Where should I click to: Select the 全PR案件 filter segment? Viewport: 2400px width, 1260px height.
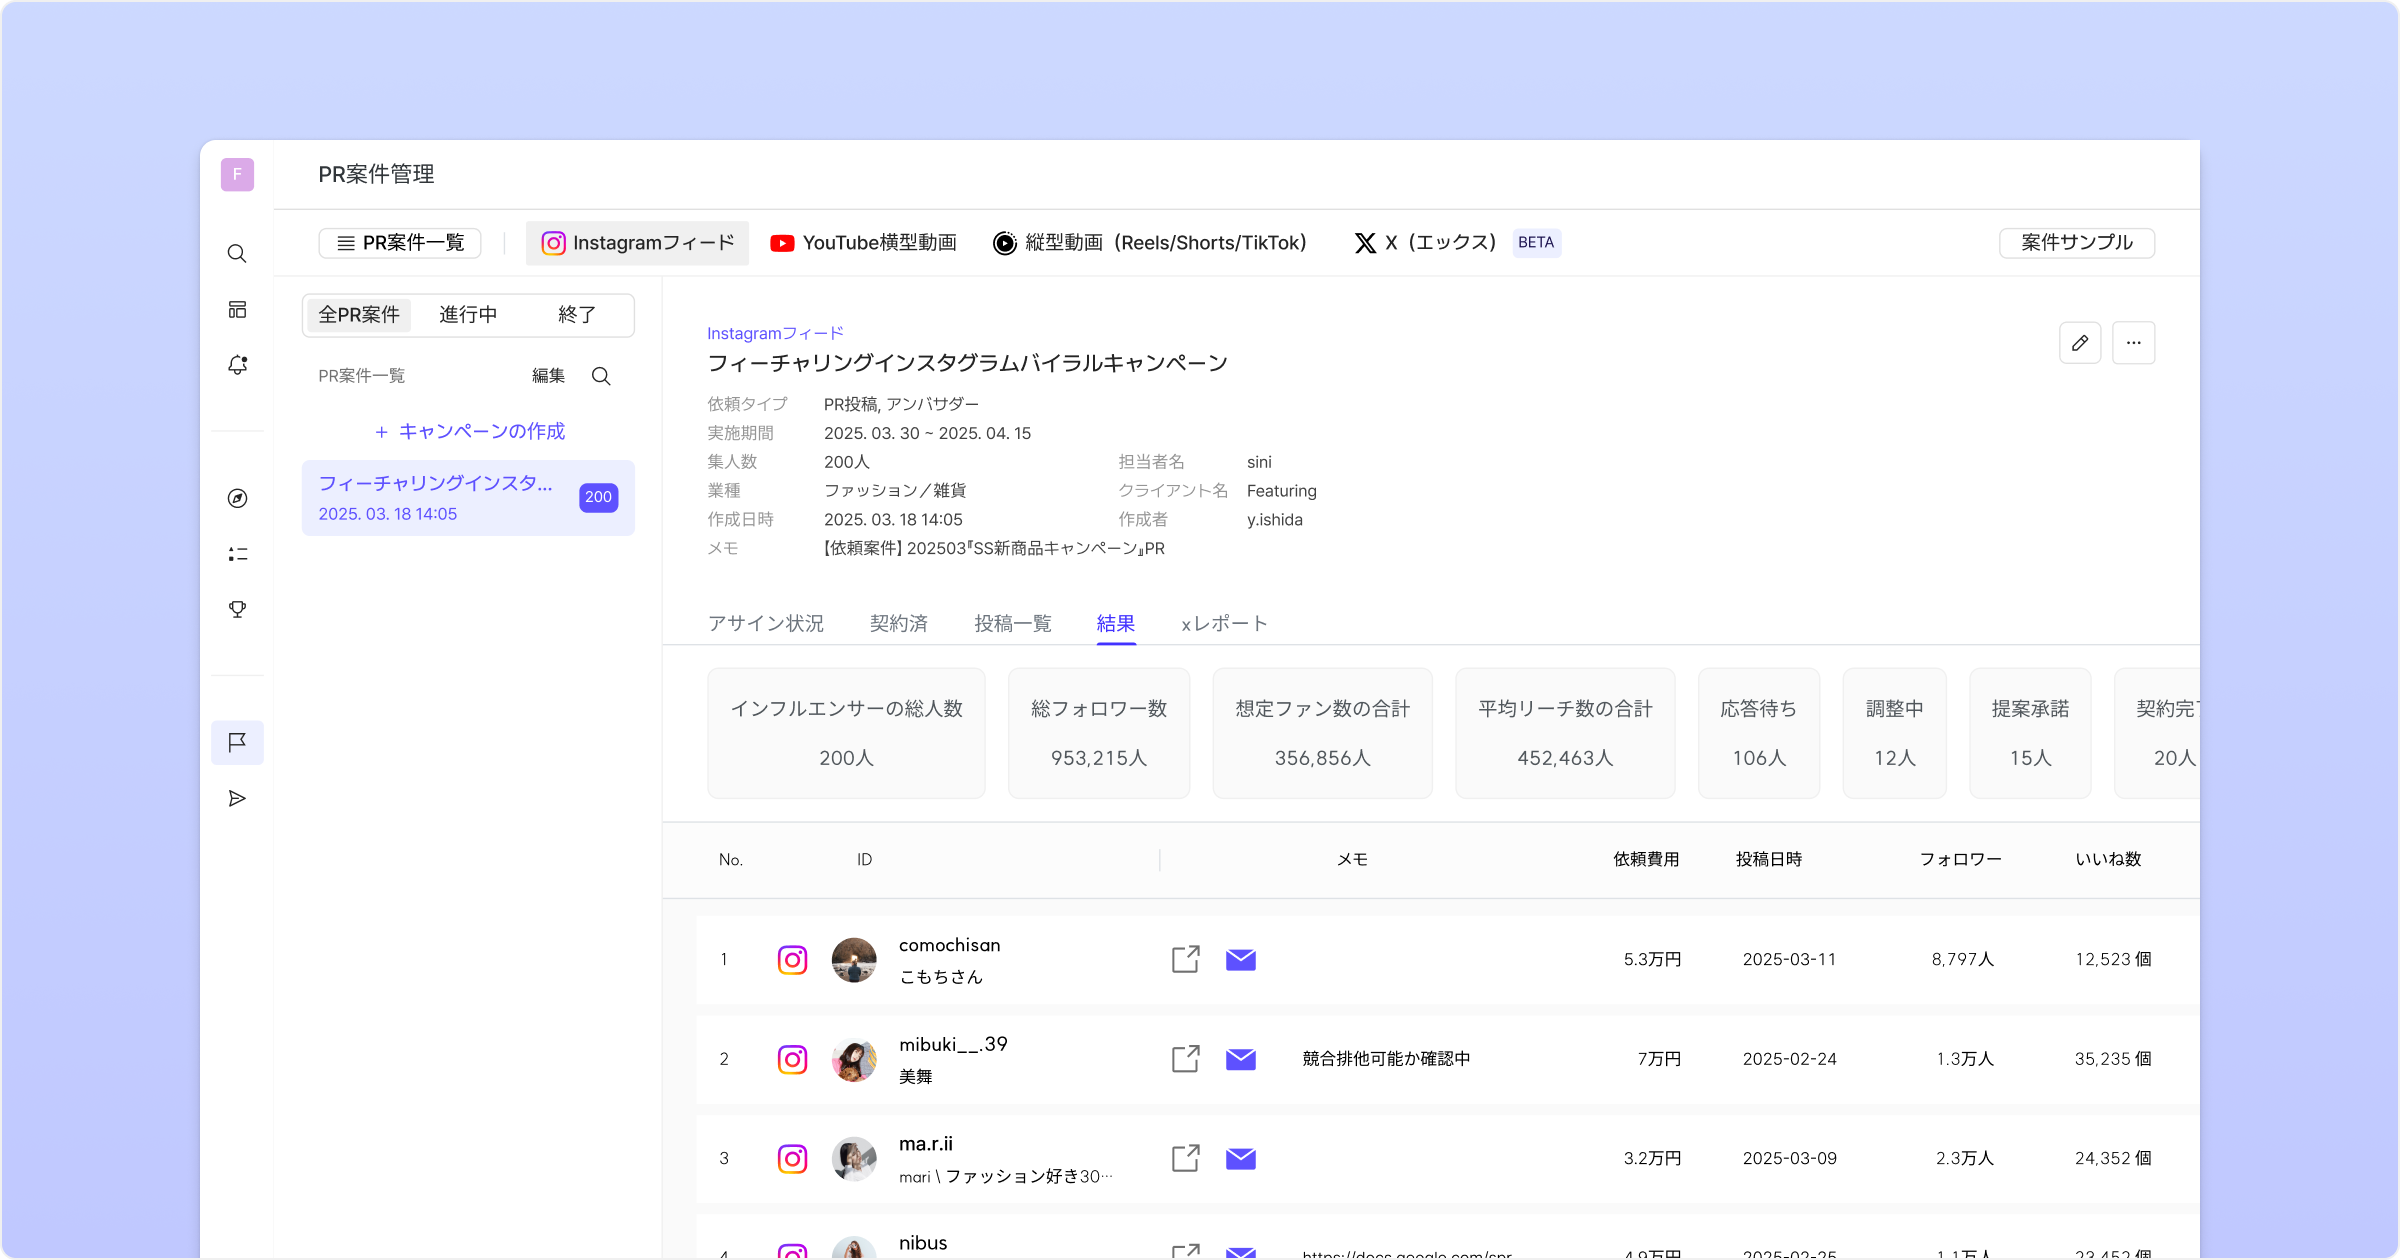359,315
